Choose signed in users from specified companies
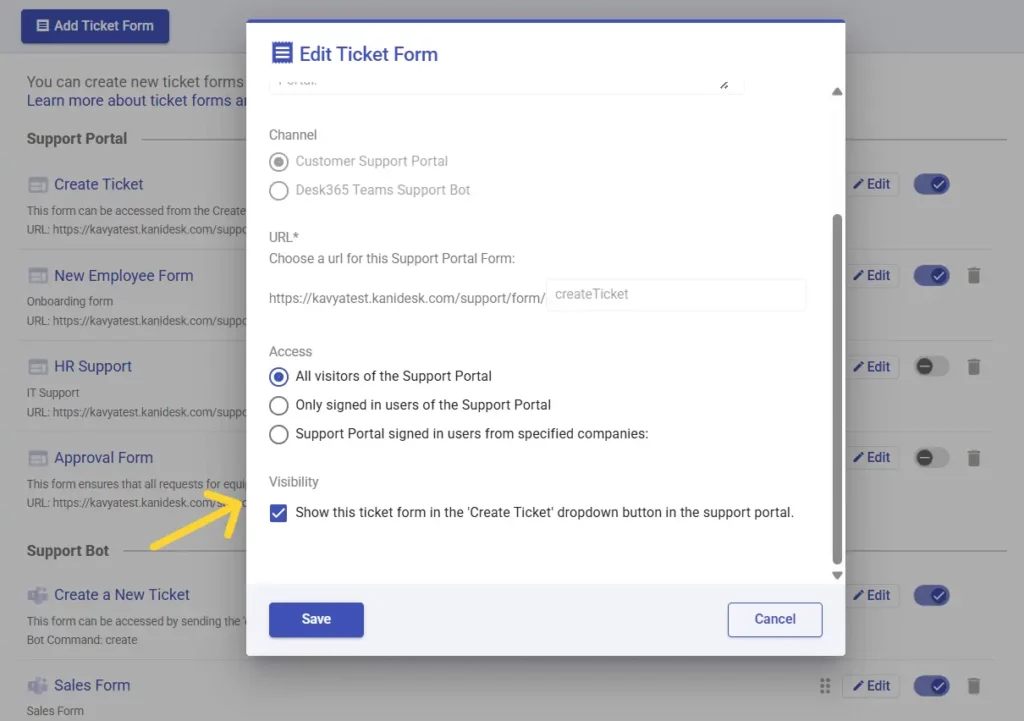The height and width of the screenshot is (721, 1024). point(279,434)
